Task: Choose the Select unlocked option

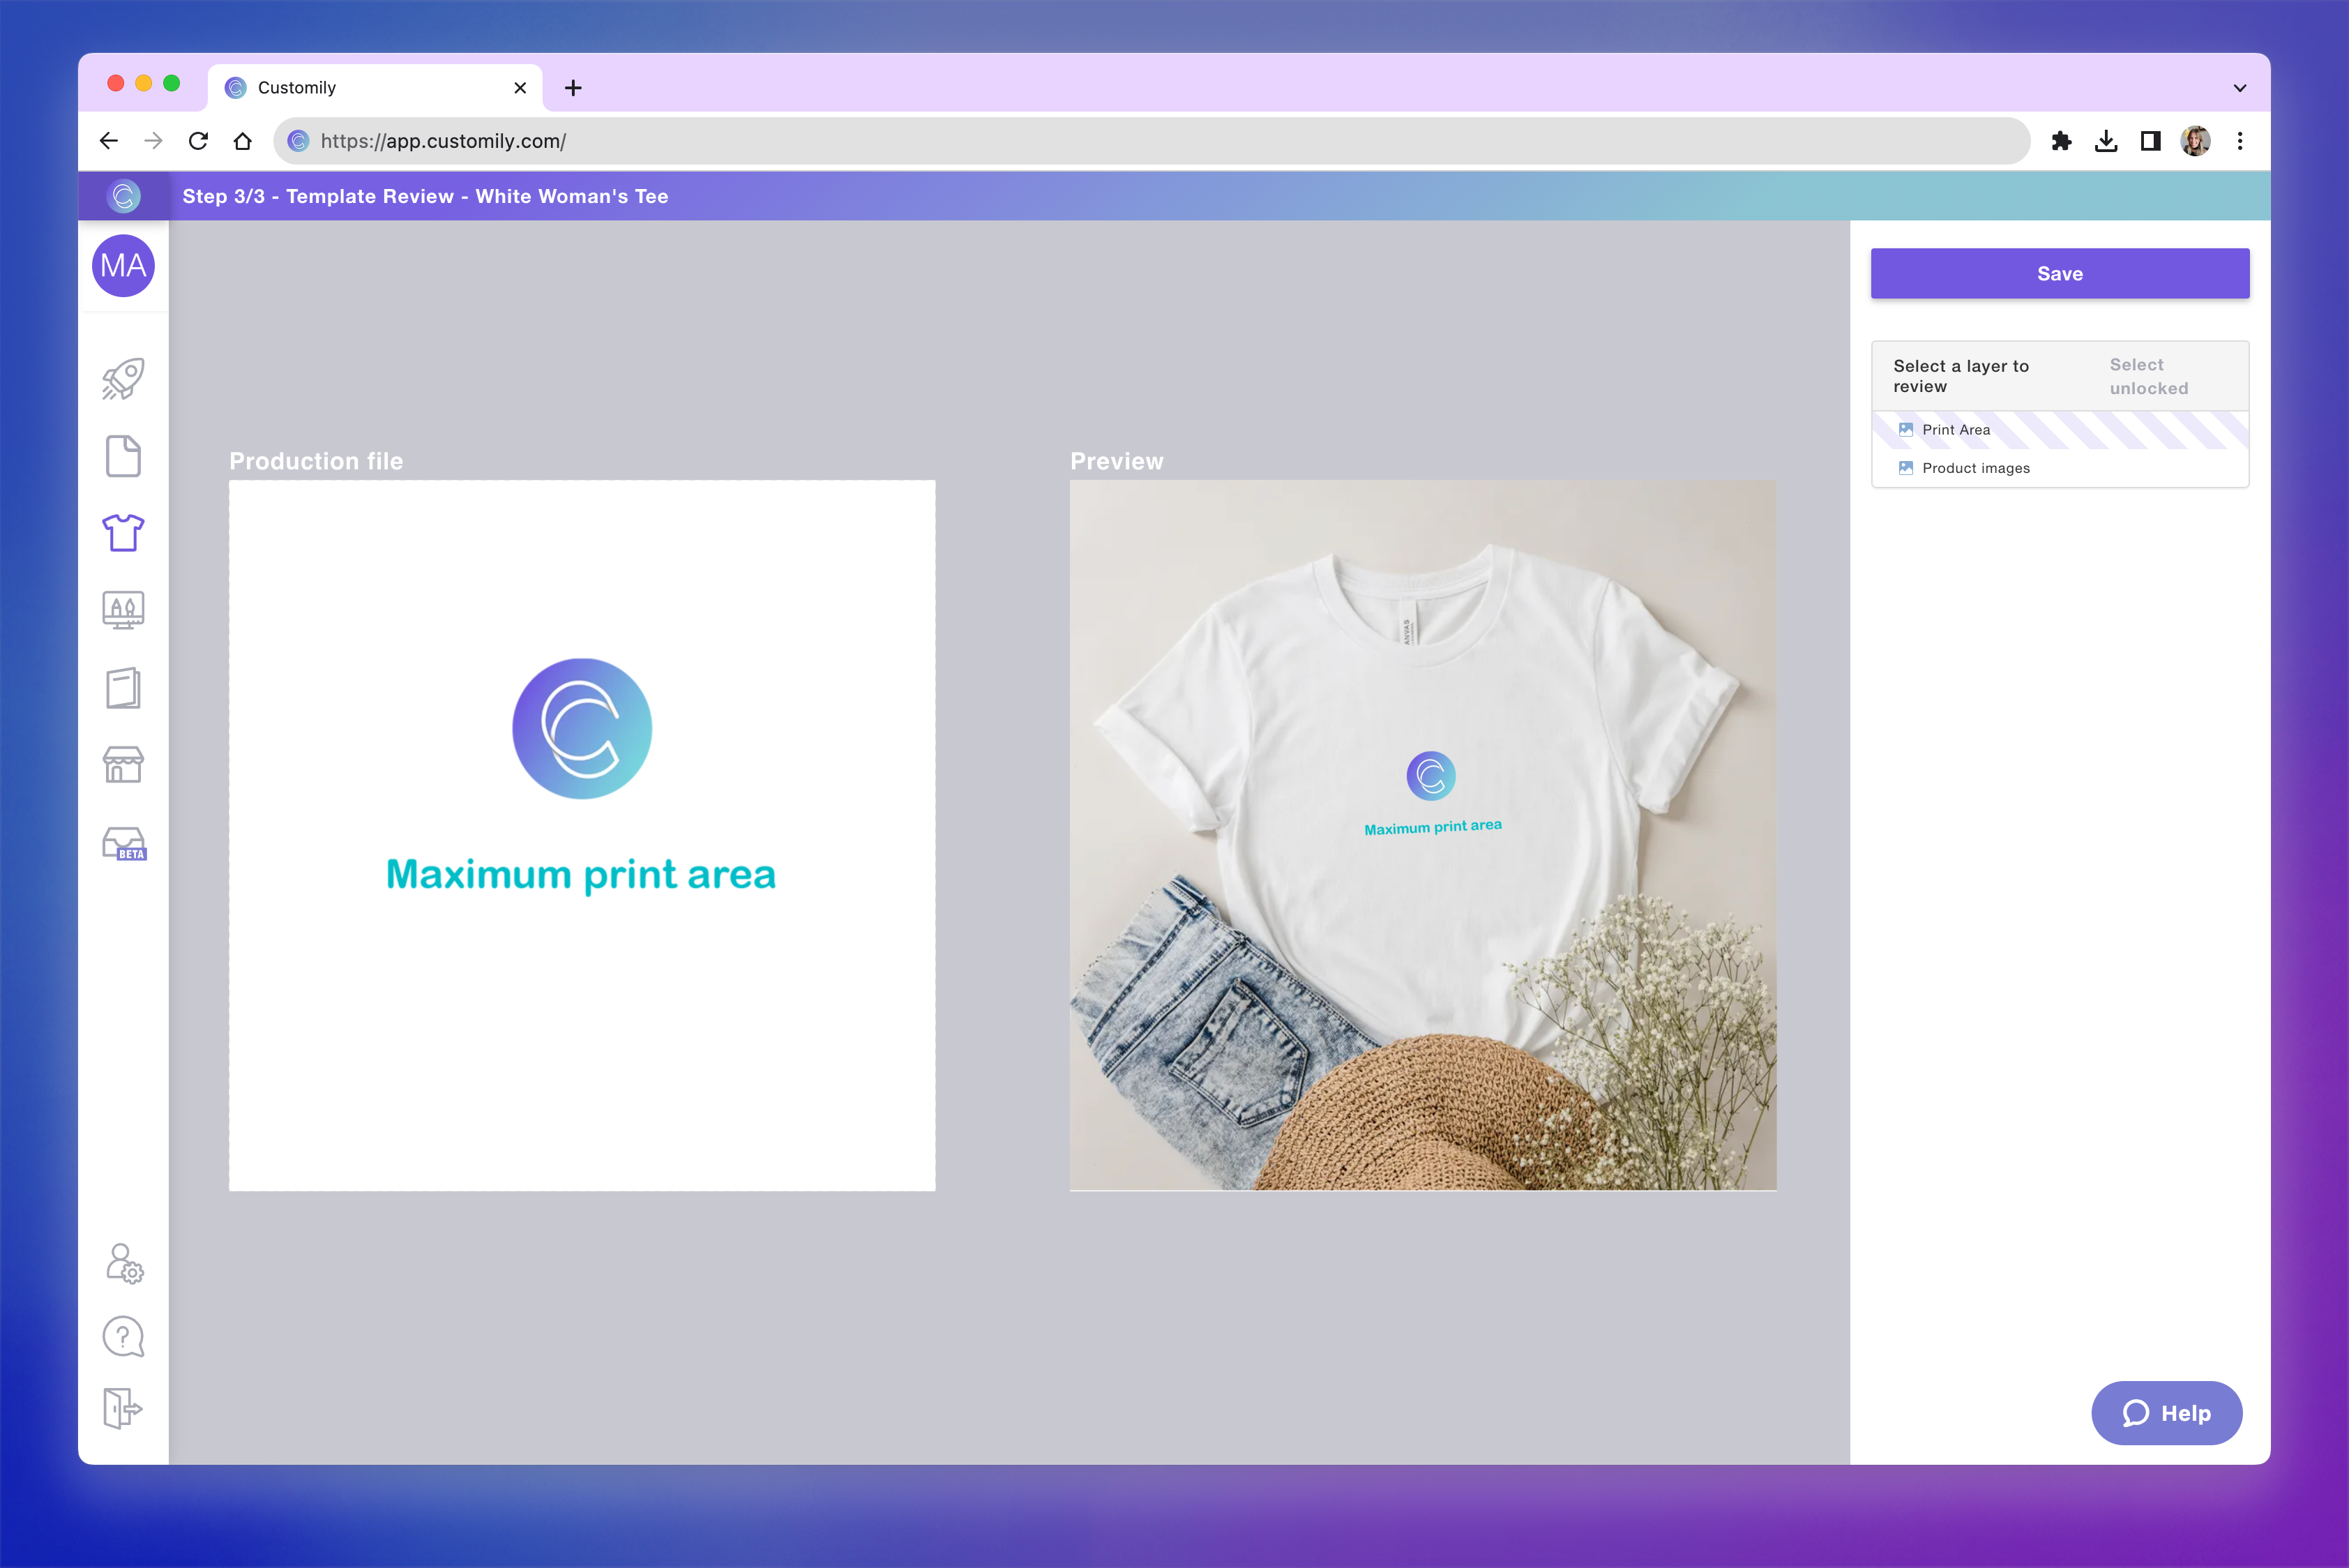Action: point(2148,377)
